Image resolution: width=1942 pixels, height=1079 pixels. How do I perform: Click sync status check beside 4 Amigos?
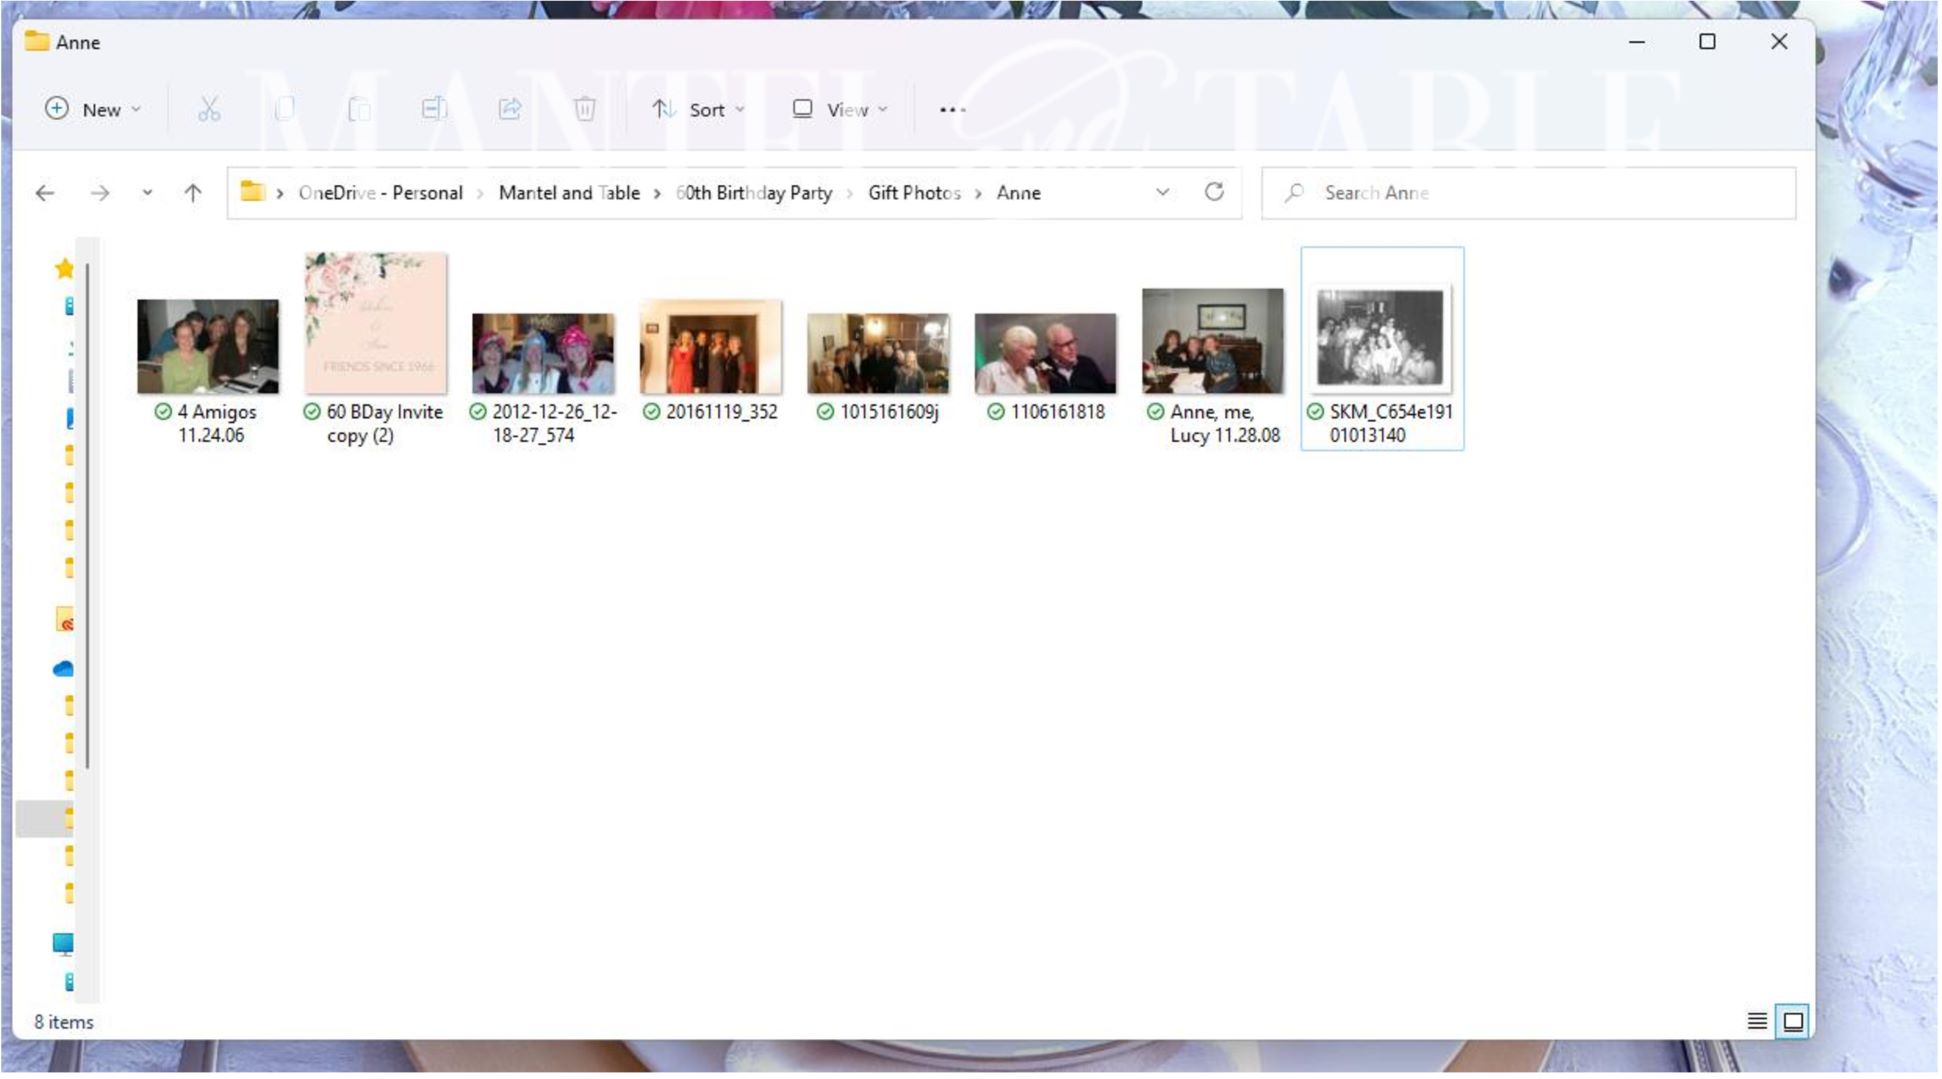[x=163, y=412]
